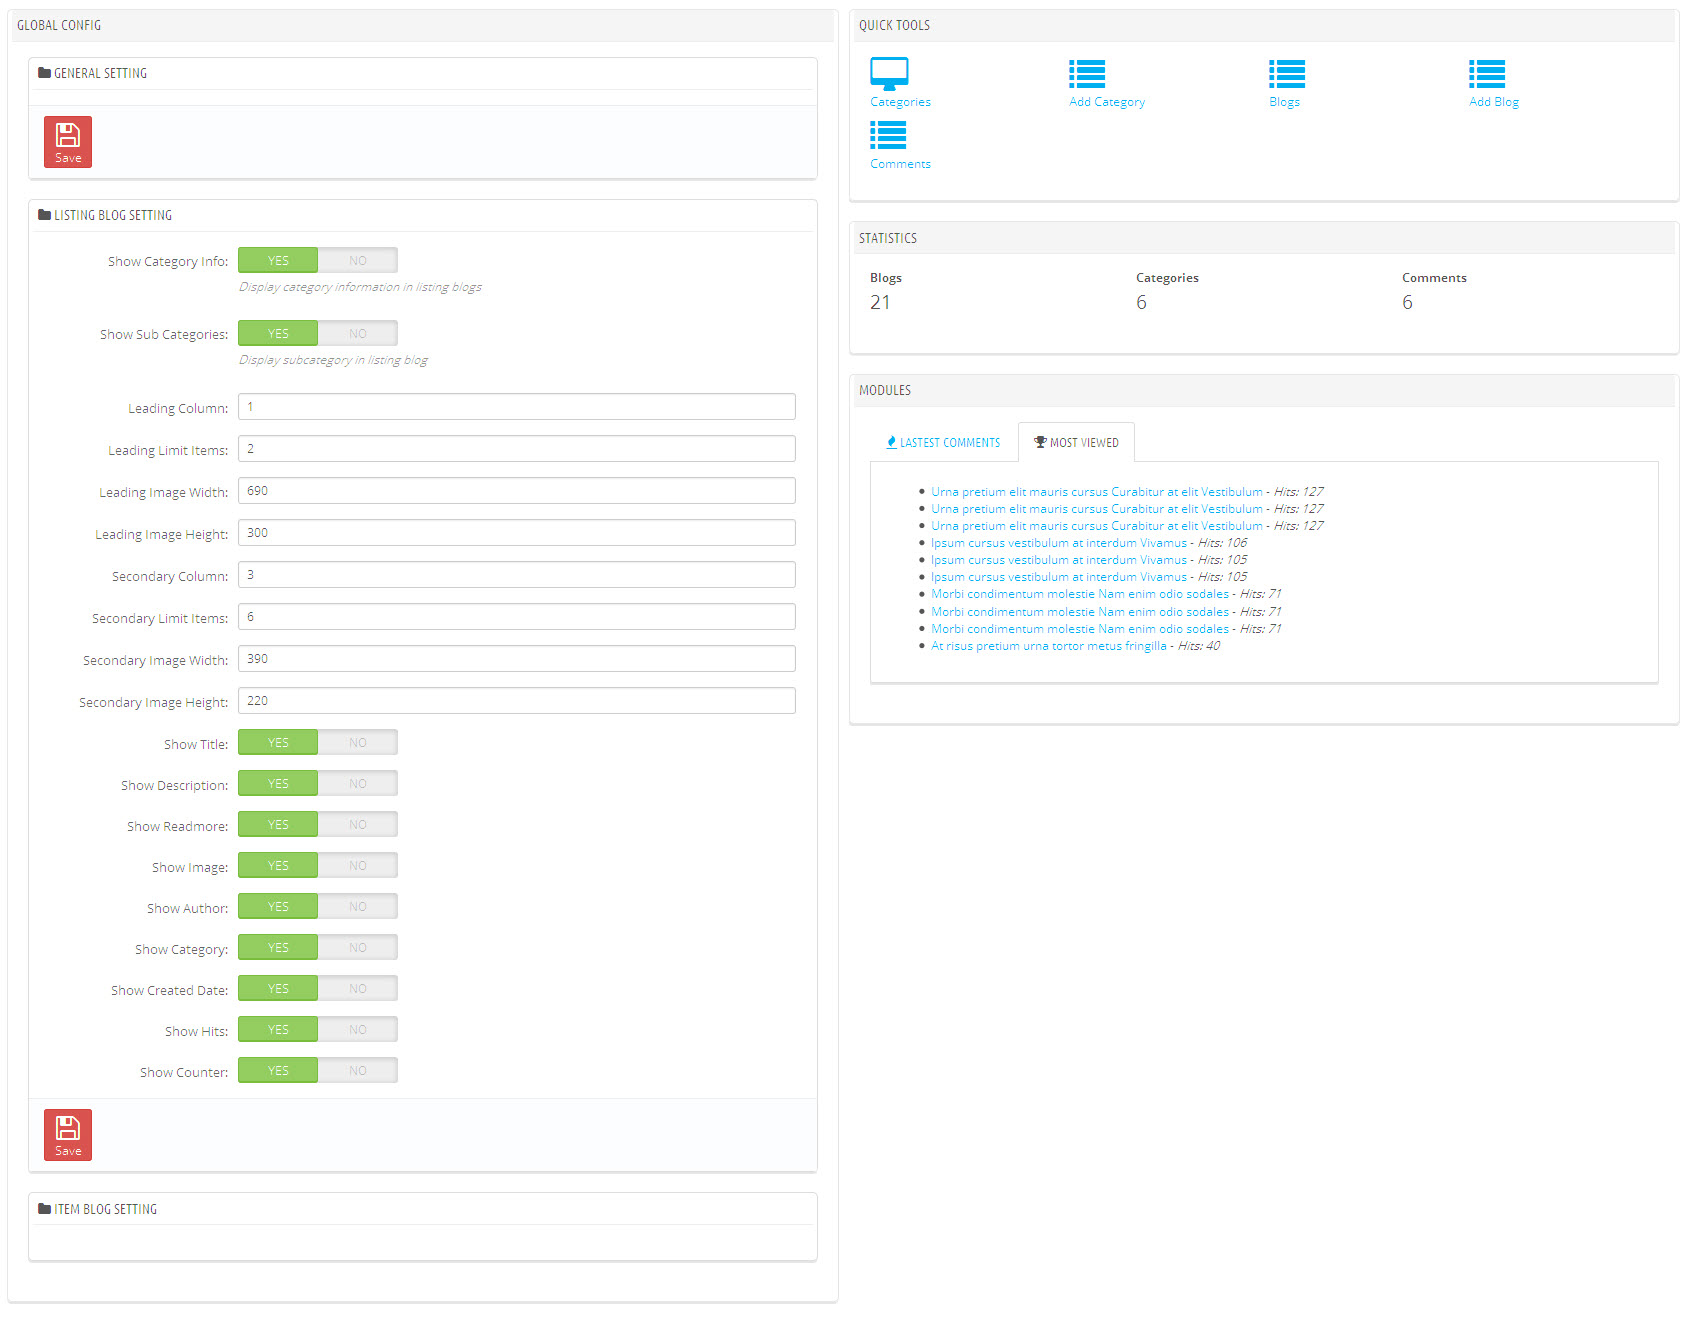Open first 'Morbi condimentum molestie' blog link

[1079, 594]
